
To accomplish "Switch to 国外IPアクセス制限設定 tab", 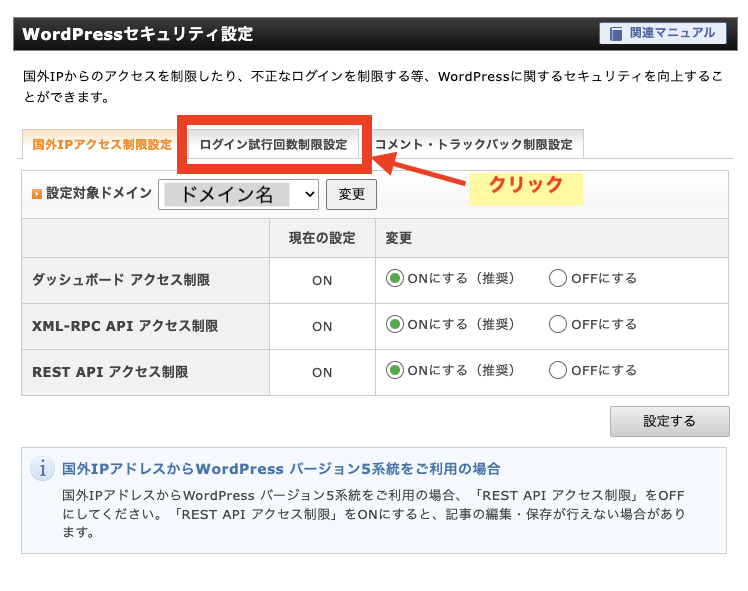I will coord(102,144).
